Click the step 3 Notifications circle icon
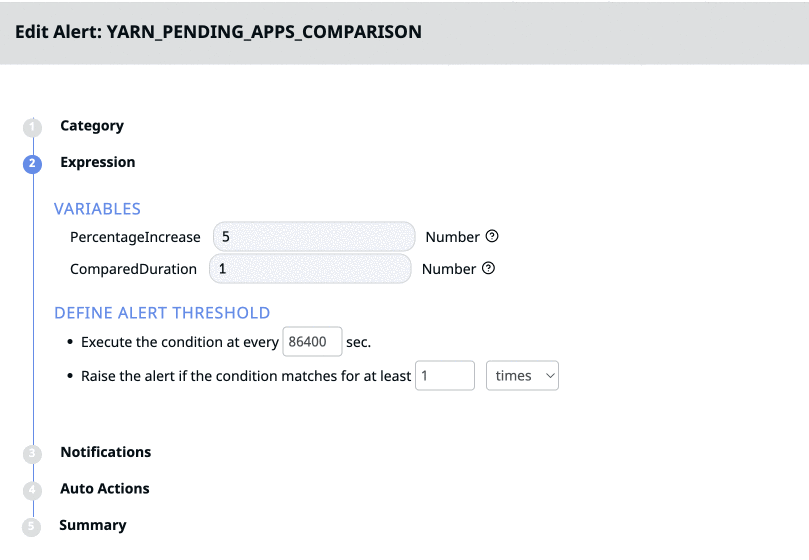Viewport: 809px width, 560px height. click(x=32, y=453)
